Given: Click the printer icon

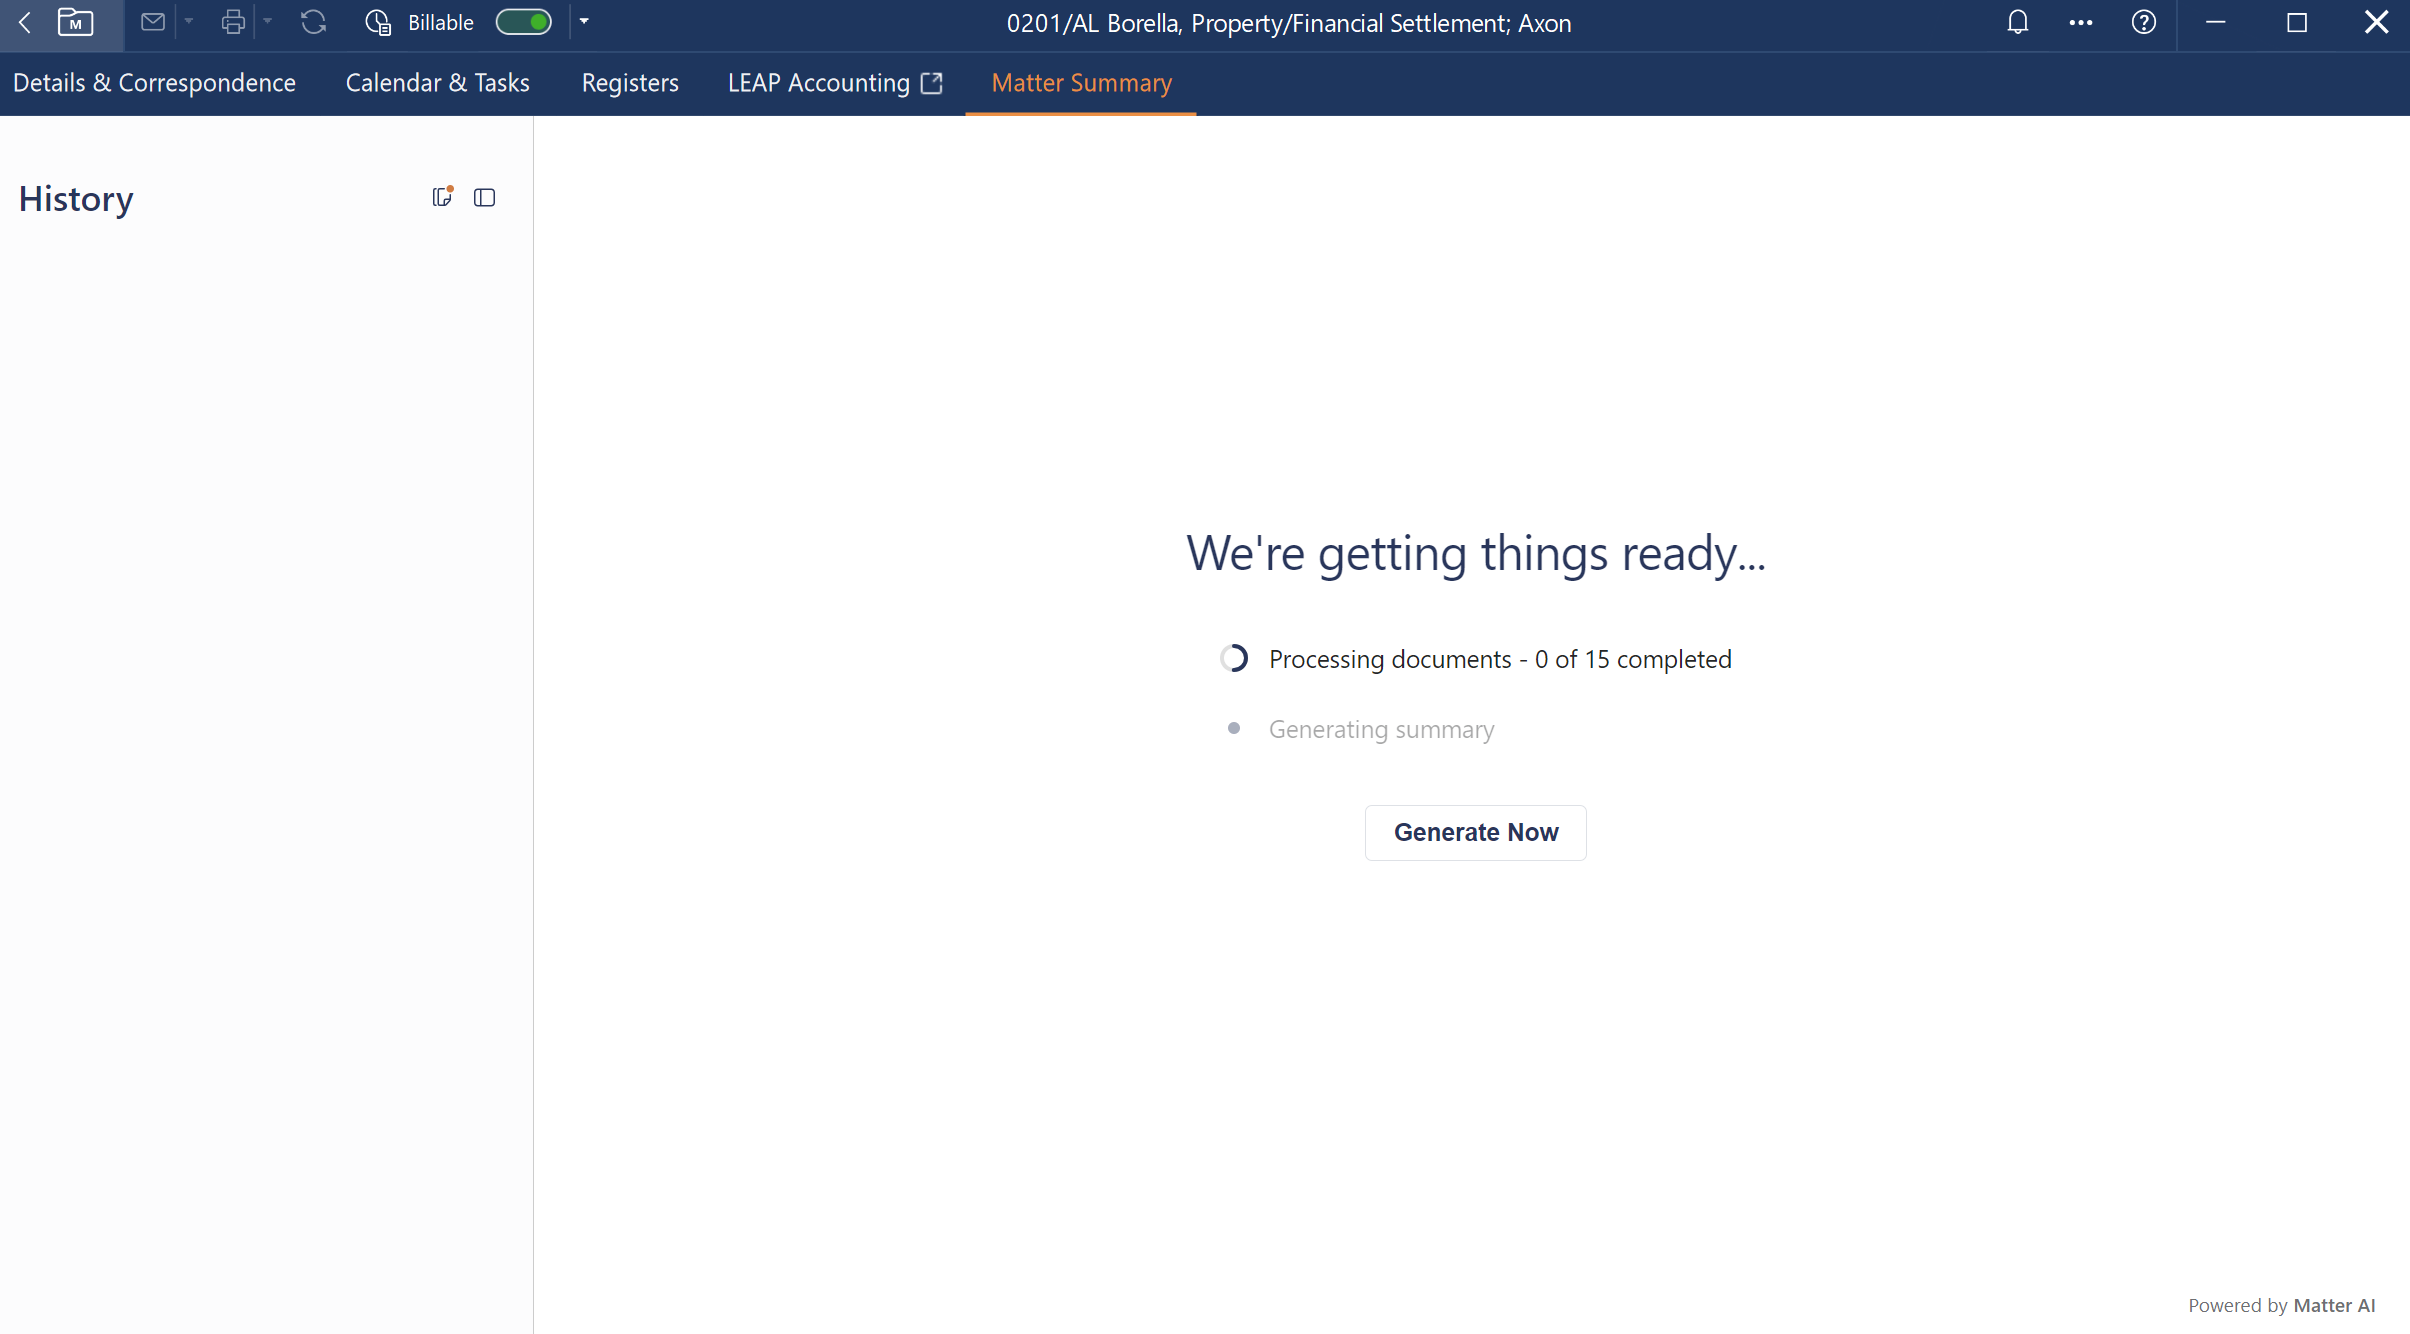Looking at the screenshot, I should 233,22.
